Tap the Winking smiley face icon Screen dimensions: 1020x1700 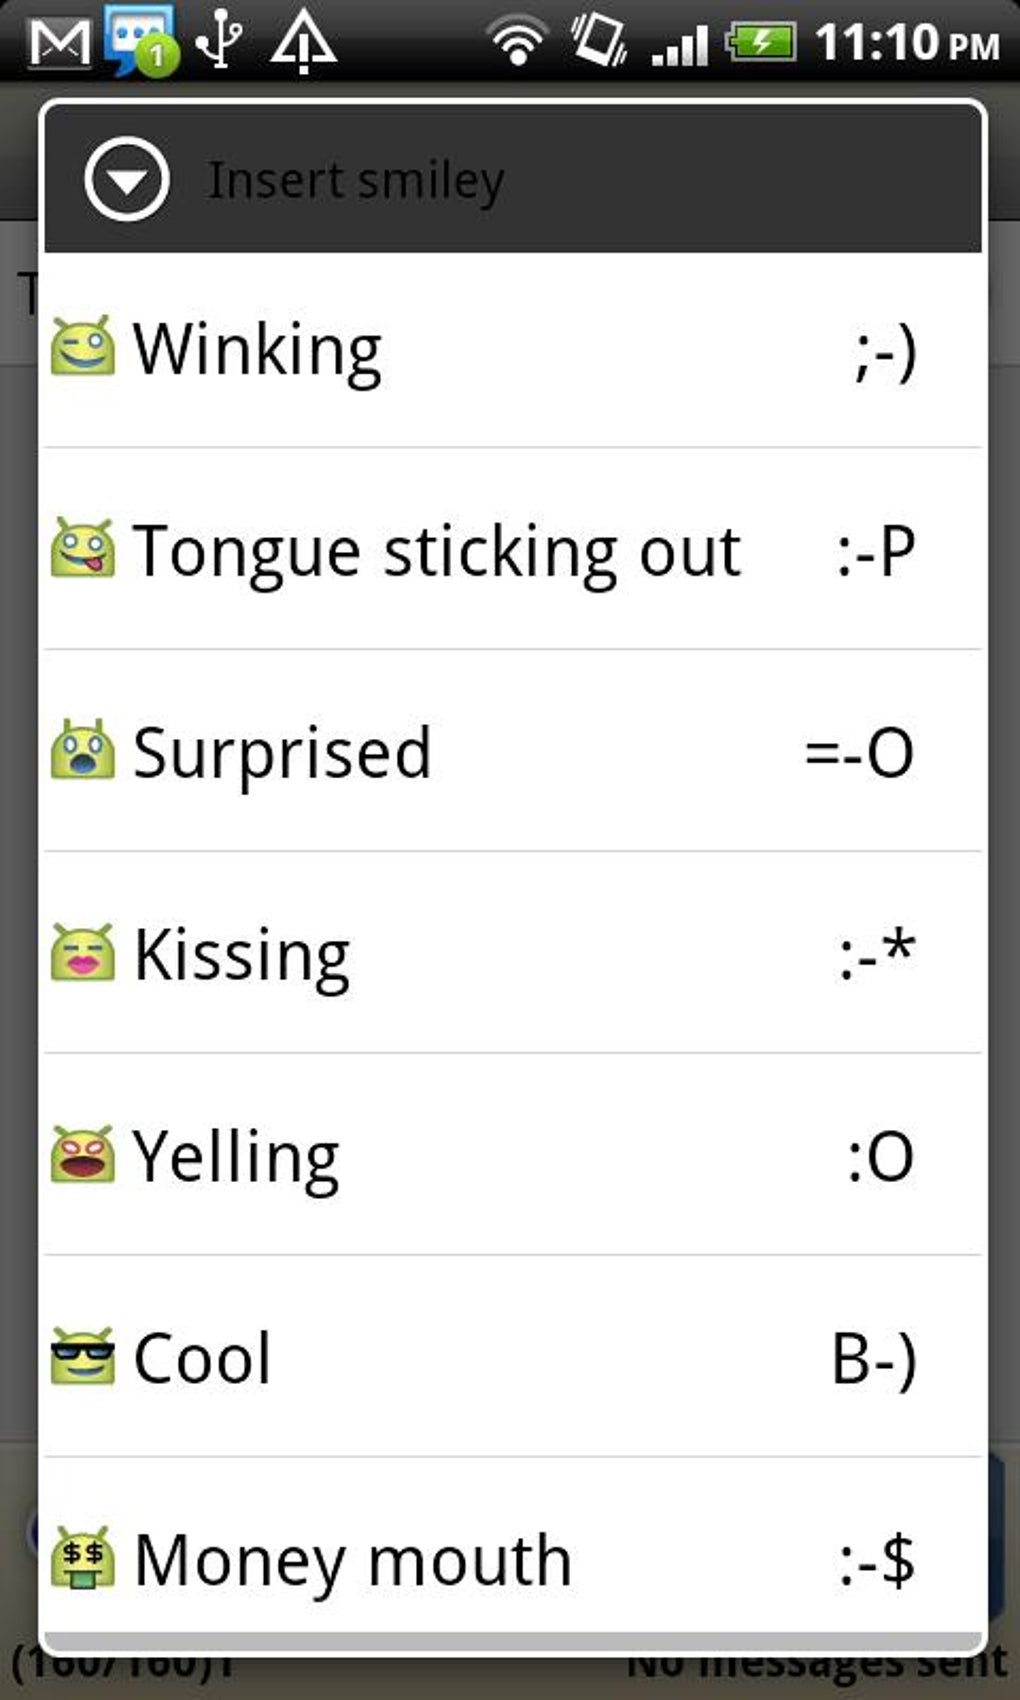click(x=83, y=347)
